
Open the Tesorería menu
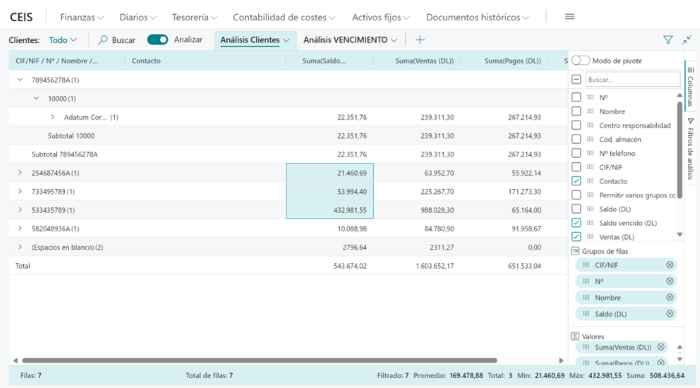coord(194,17)
